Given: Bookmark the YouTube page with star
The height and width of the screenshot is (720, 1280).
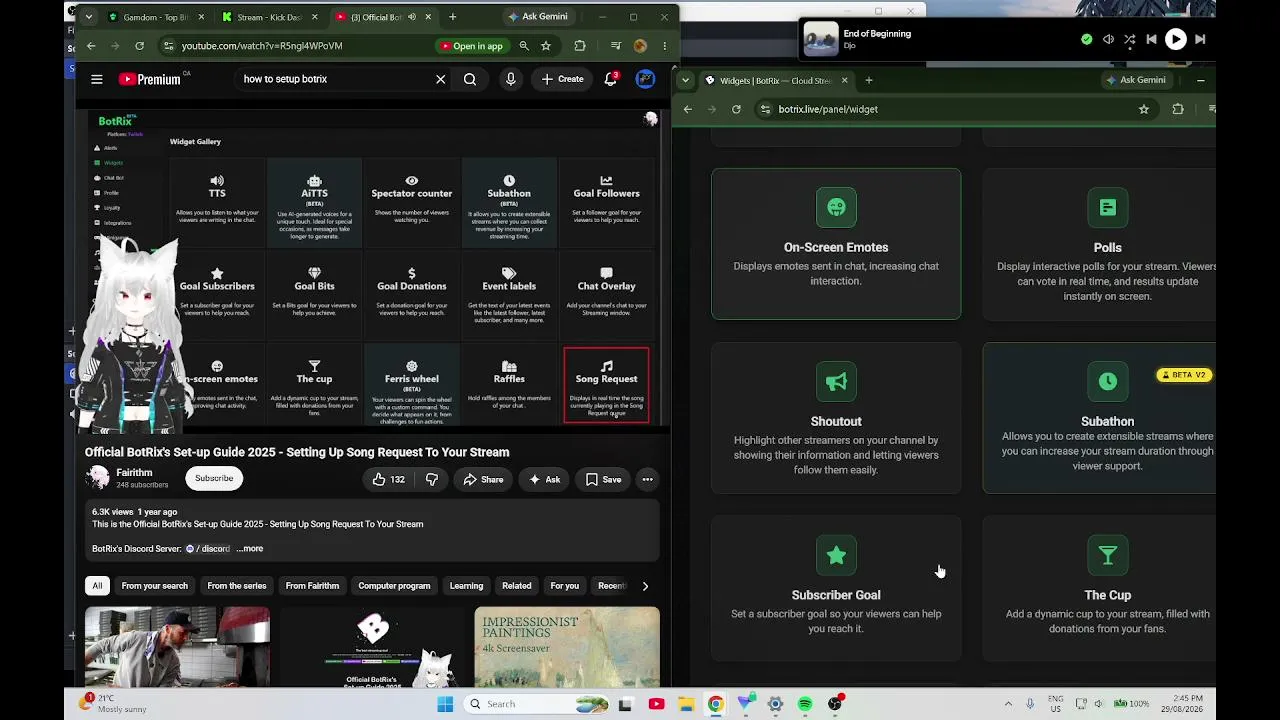Looking at the screenshot, I should tap(546, 46).
